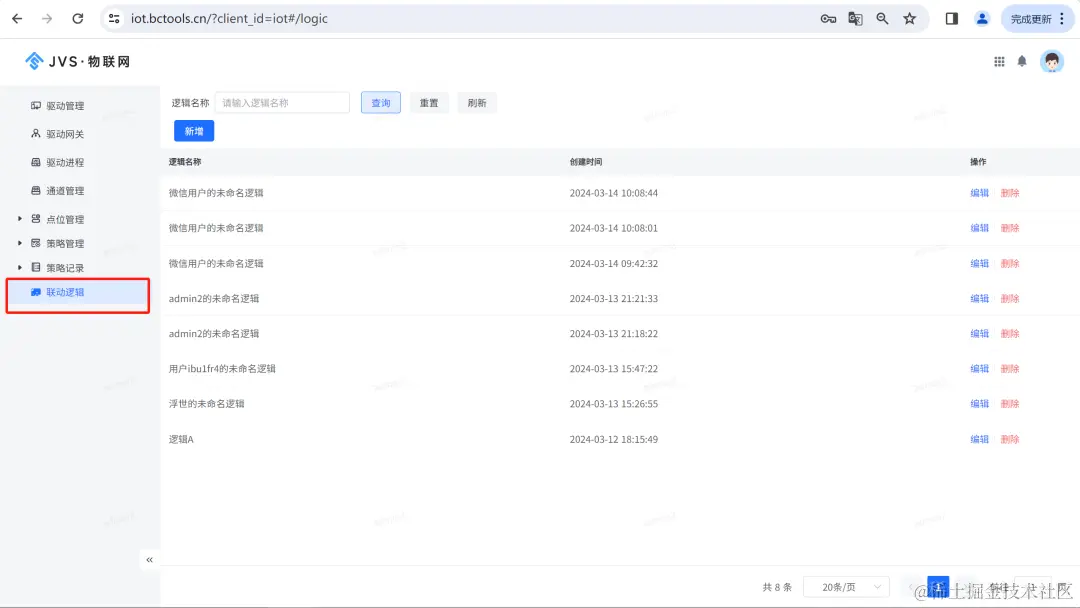Click the date 2024-03-12 18:15:49

(x=614, y=439)
